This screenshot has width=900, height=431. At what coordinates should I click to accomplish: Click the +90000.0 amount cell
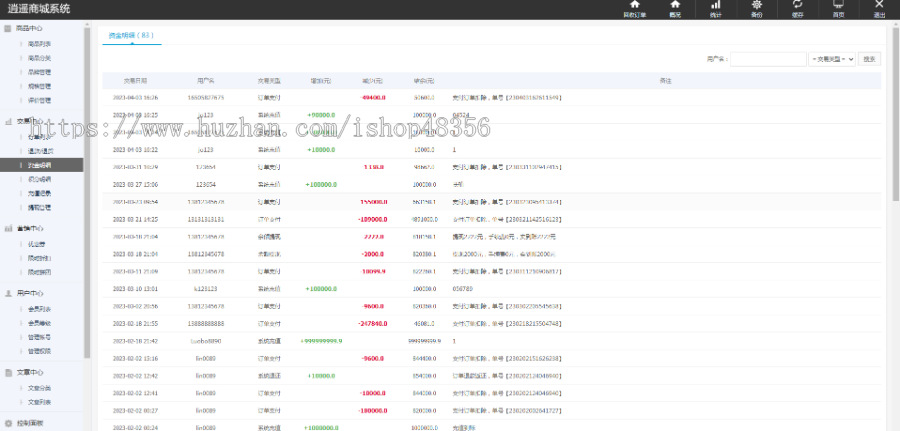tap(321, 115)
